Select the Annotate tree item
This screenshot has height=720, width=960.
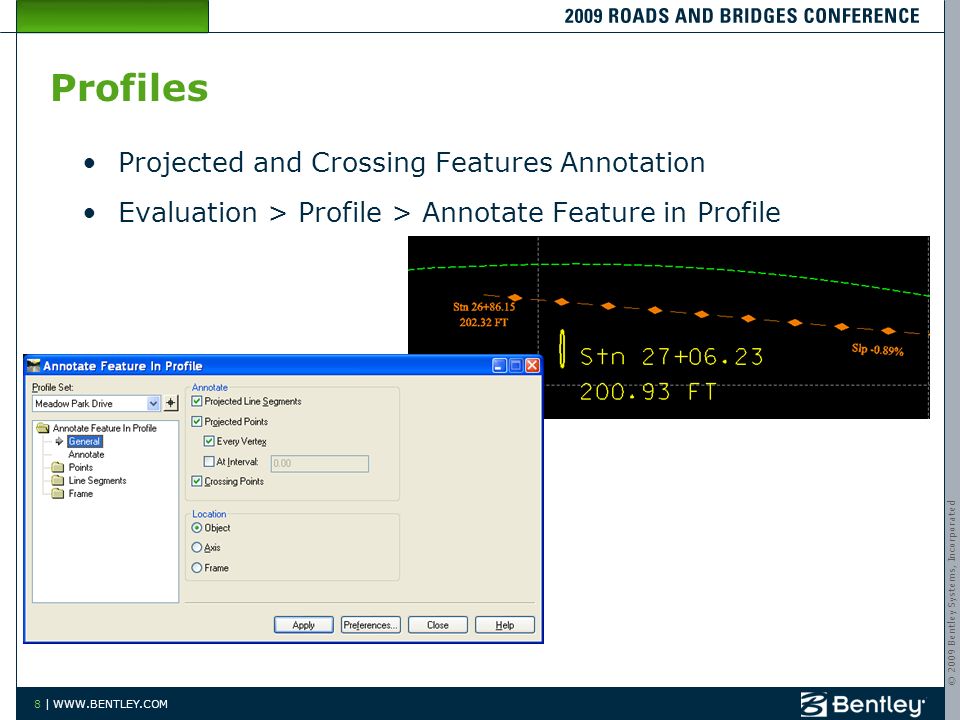86,454
